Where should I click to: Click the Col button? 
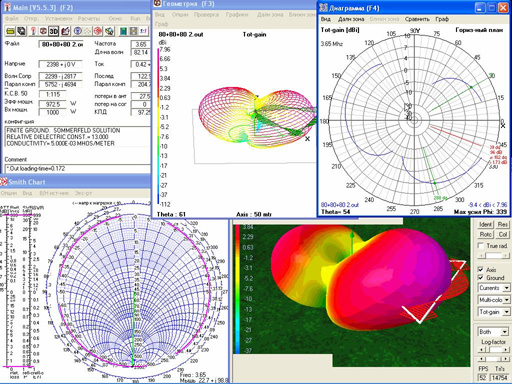click(503, 235)
